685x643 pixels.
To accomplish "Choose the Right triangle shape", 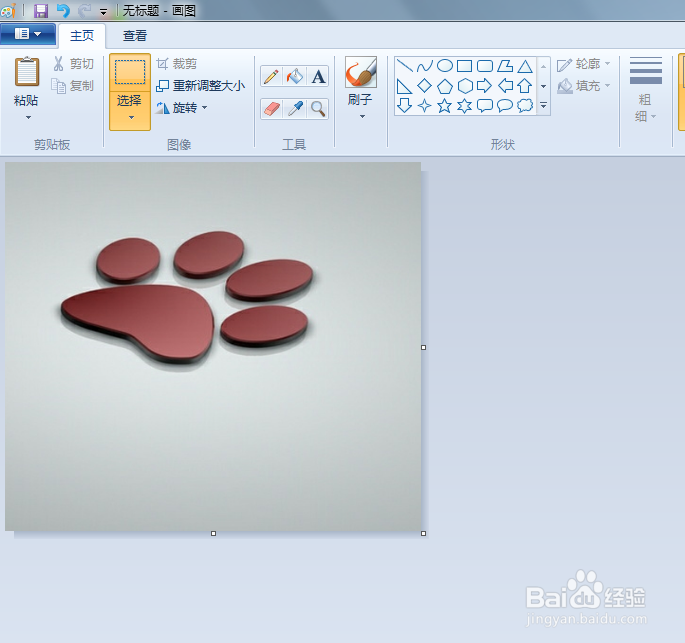I will pos(405,86).
